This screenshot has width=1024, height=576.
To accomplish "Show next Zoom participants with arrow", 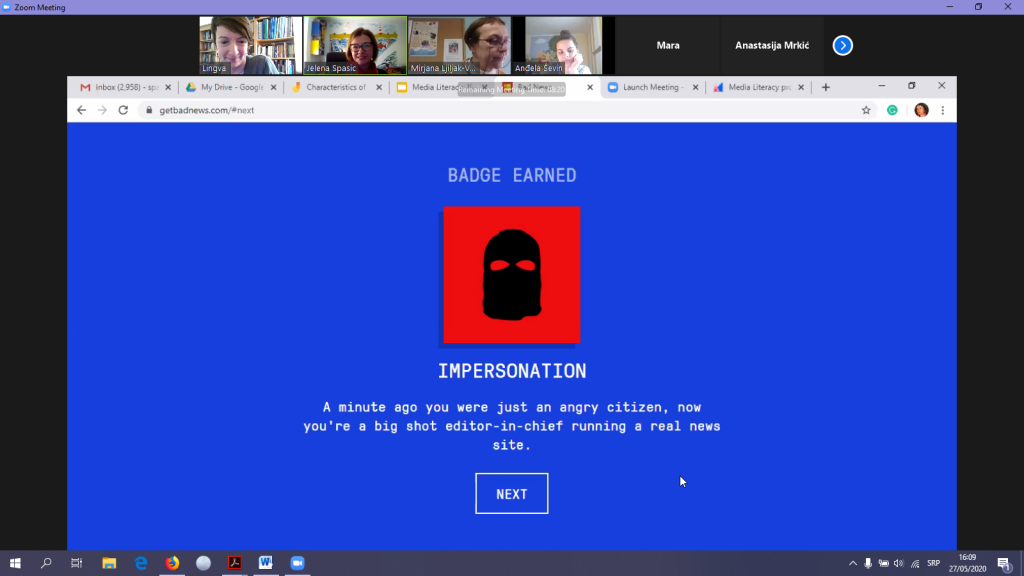I will coord(842,45).
